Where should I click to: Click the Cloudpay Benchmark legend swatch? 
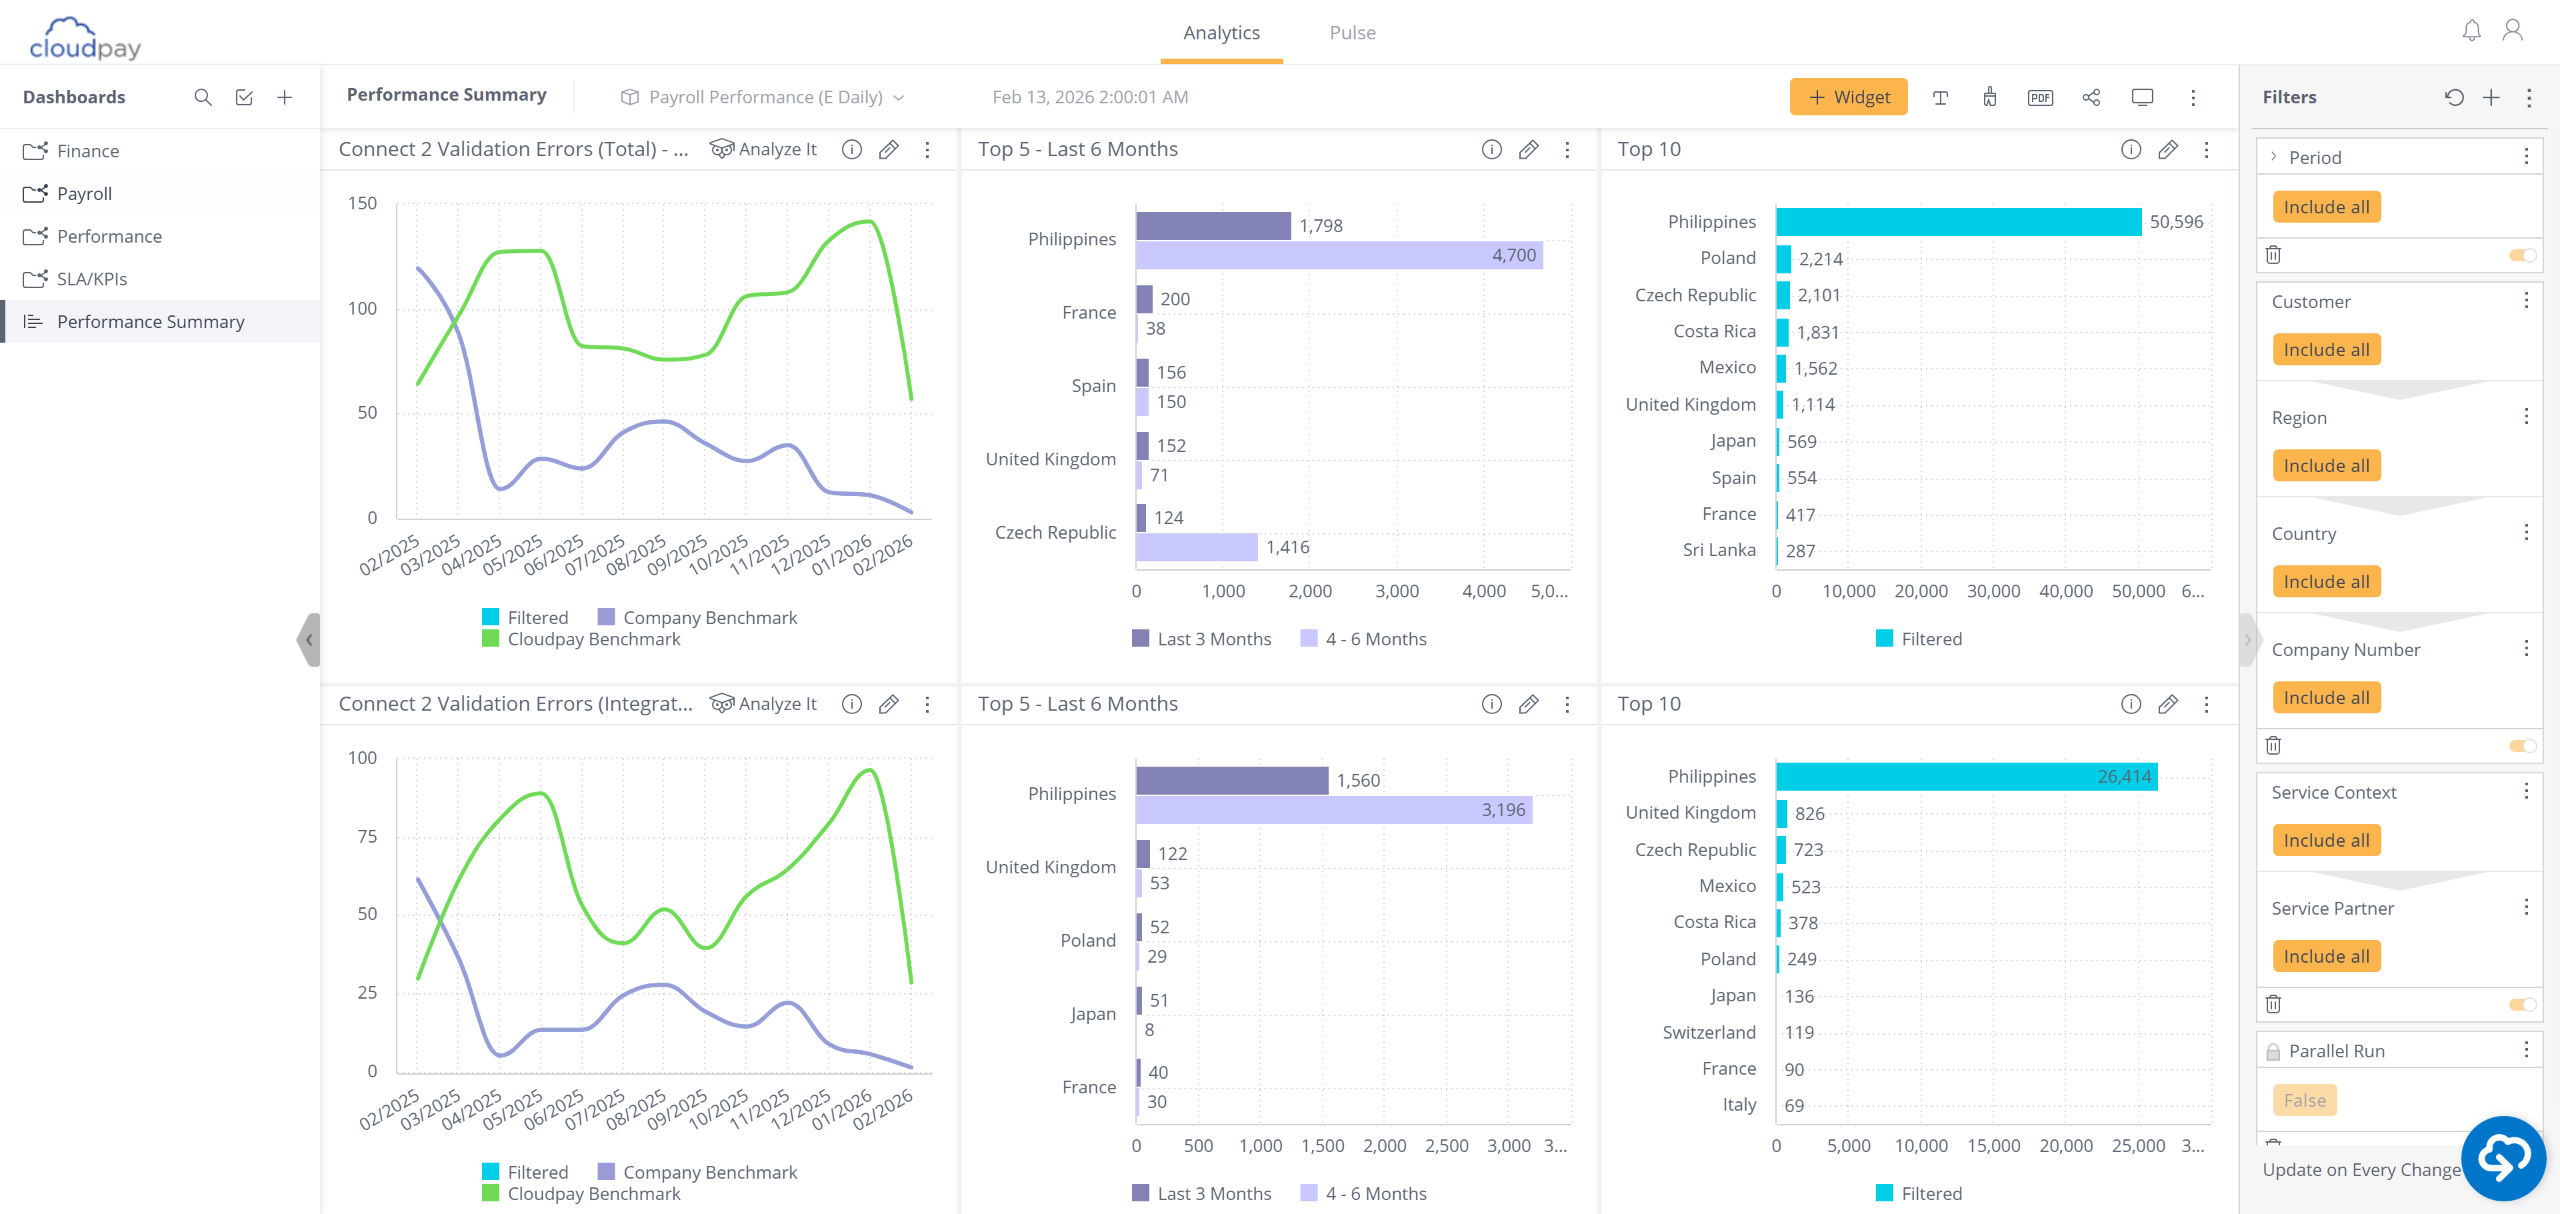[490, 639]
